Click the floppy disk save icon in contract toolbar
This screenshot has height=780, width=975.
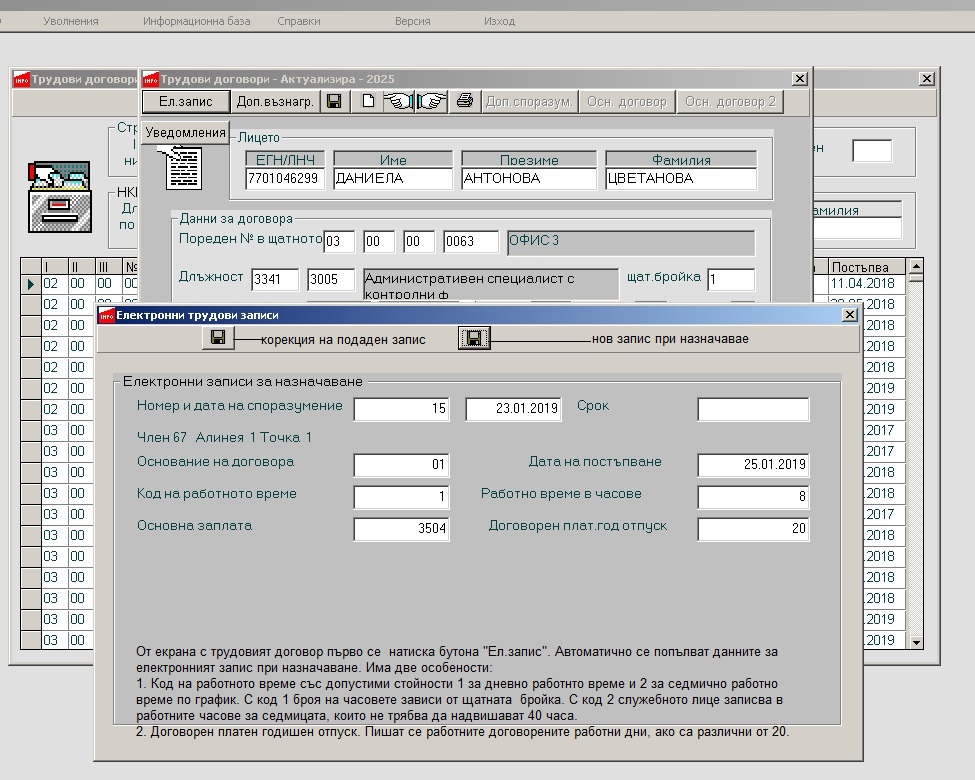[335, 101]
